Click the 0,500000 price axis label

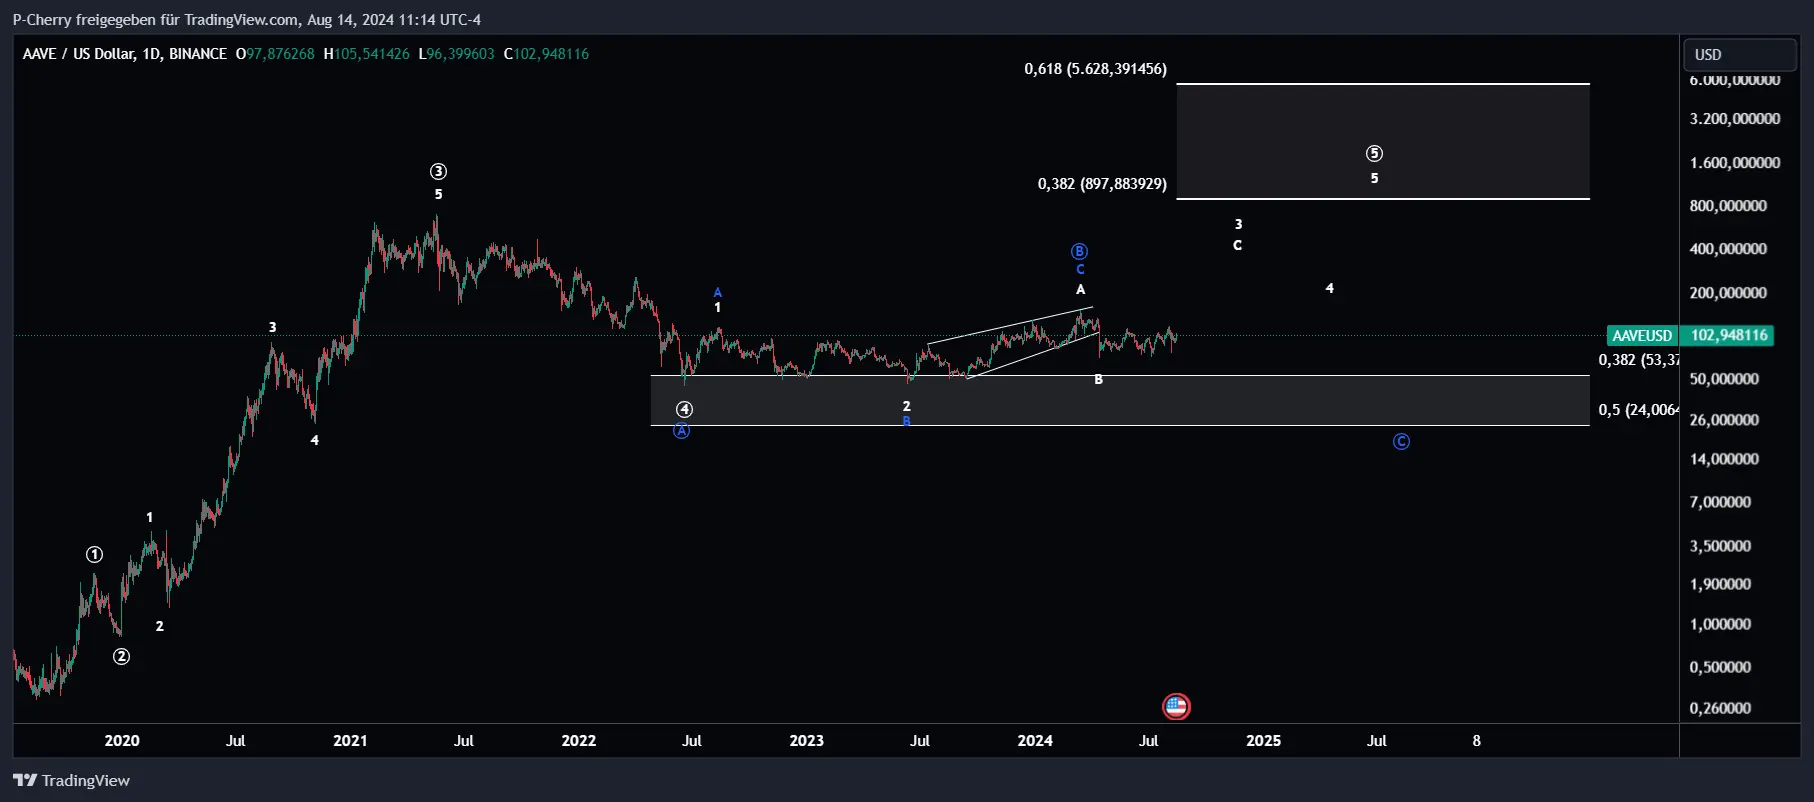[1720, 667]
